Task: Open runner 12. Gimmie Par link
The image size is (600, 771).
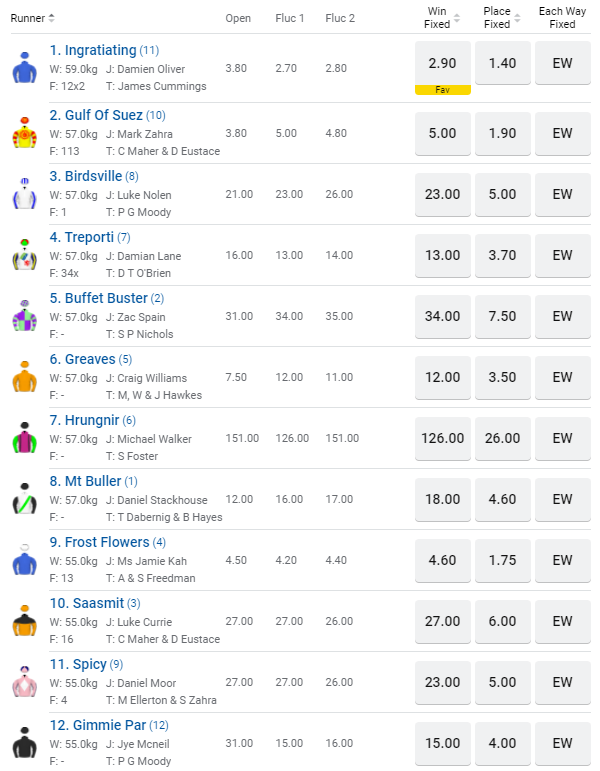Action: click(x=98, y=725)
